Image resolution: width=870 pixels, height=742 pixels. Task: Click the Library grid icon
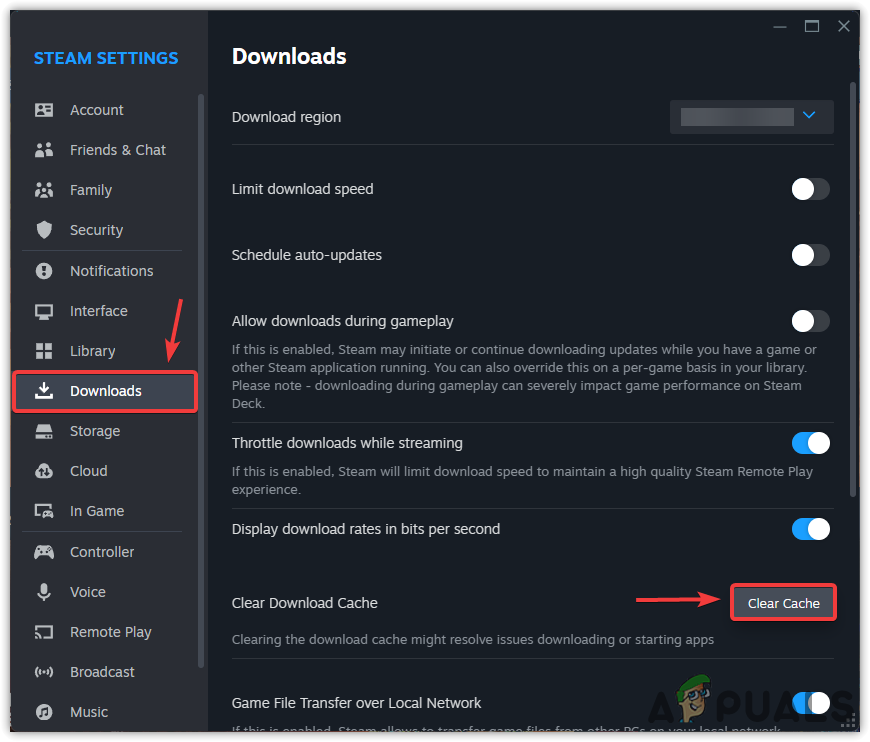[44, 351]
